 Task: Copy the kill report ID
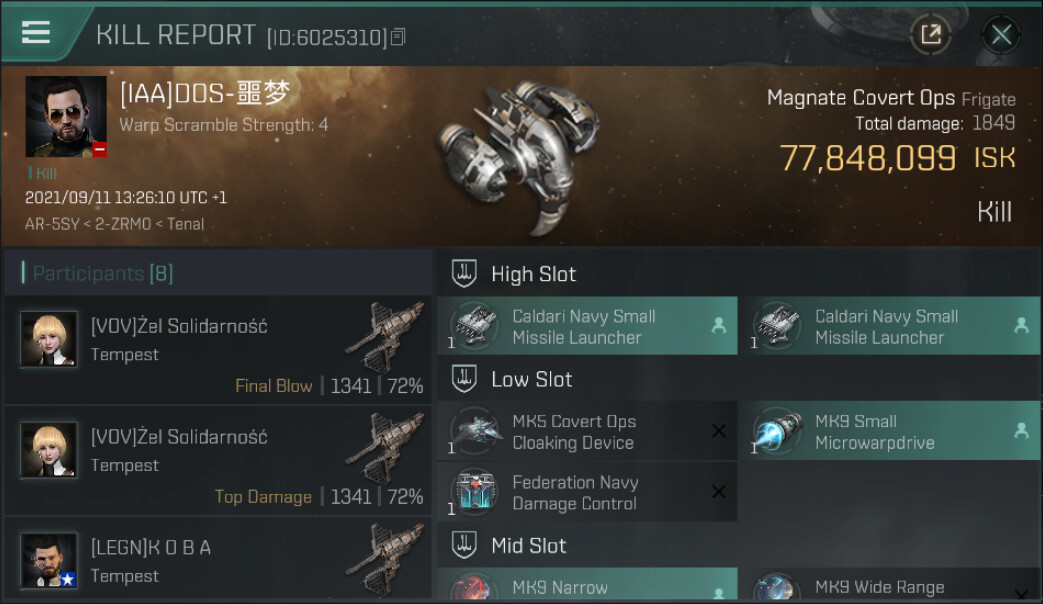tap(399, 38)
